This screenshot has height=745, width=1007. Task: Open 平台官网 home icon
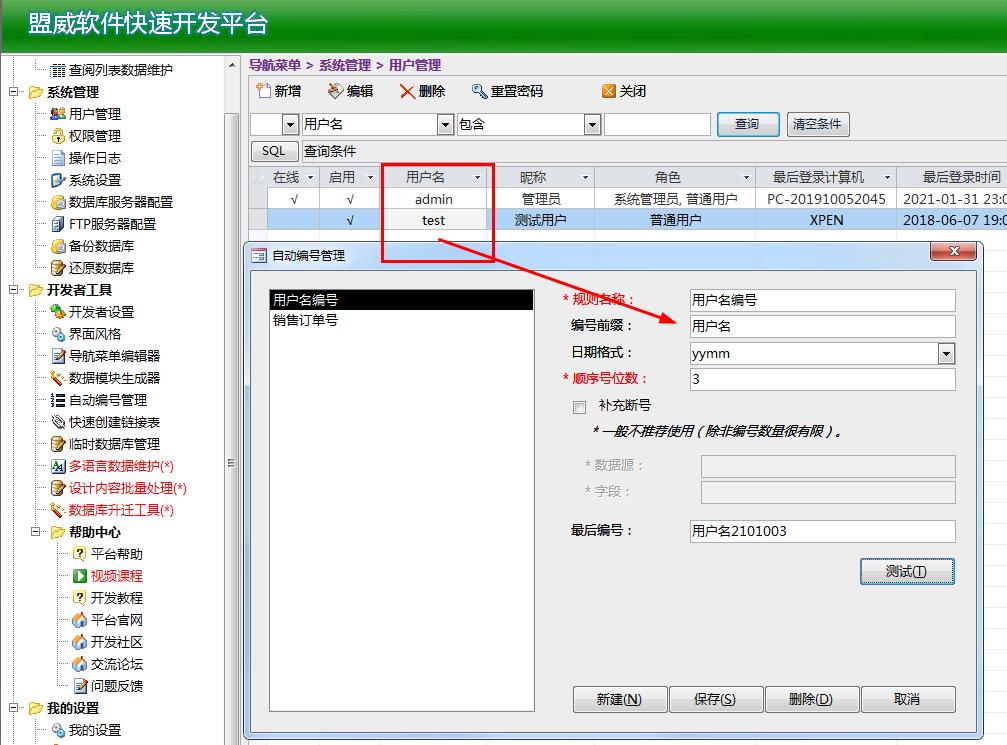[x=80, y=620]
